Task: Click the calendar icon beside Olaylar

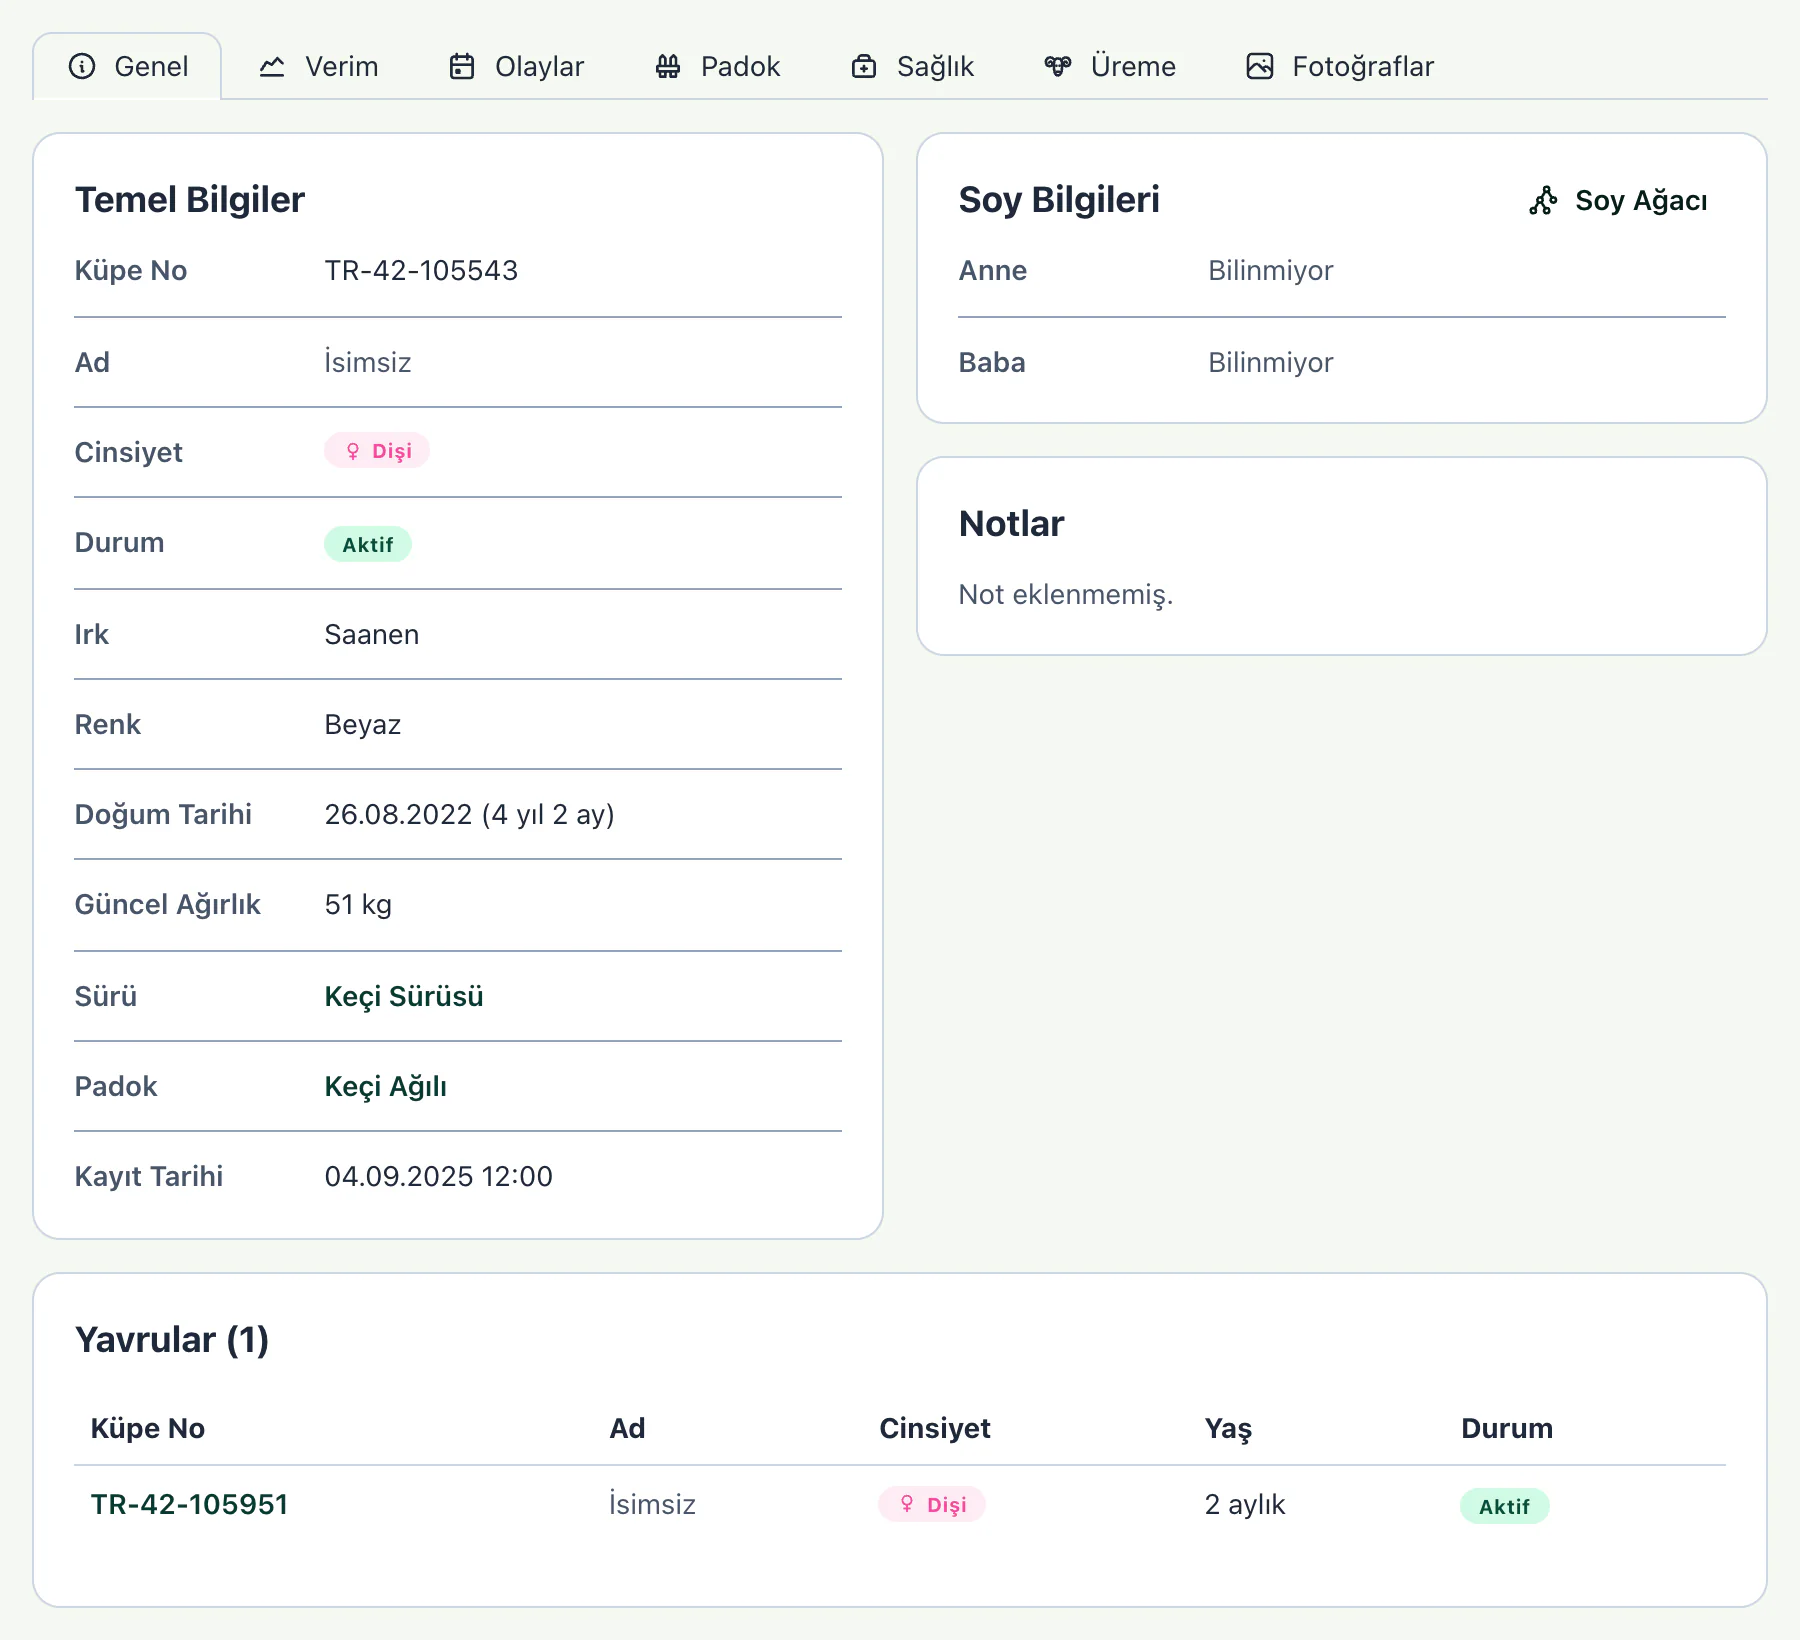Action: tap(462, 66)
